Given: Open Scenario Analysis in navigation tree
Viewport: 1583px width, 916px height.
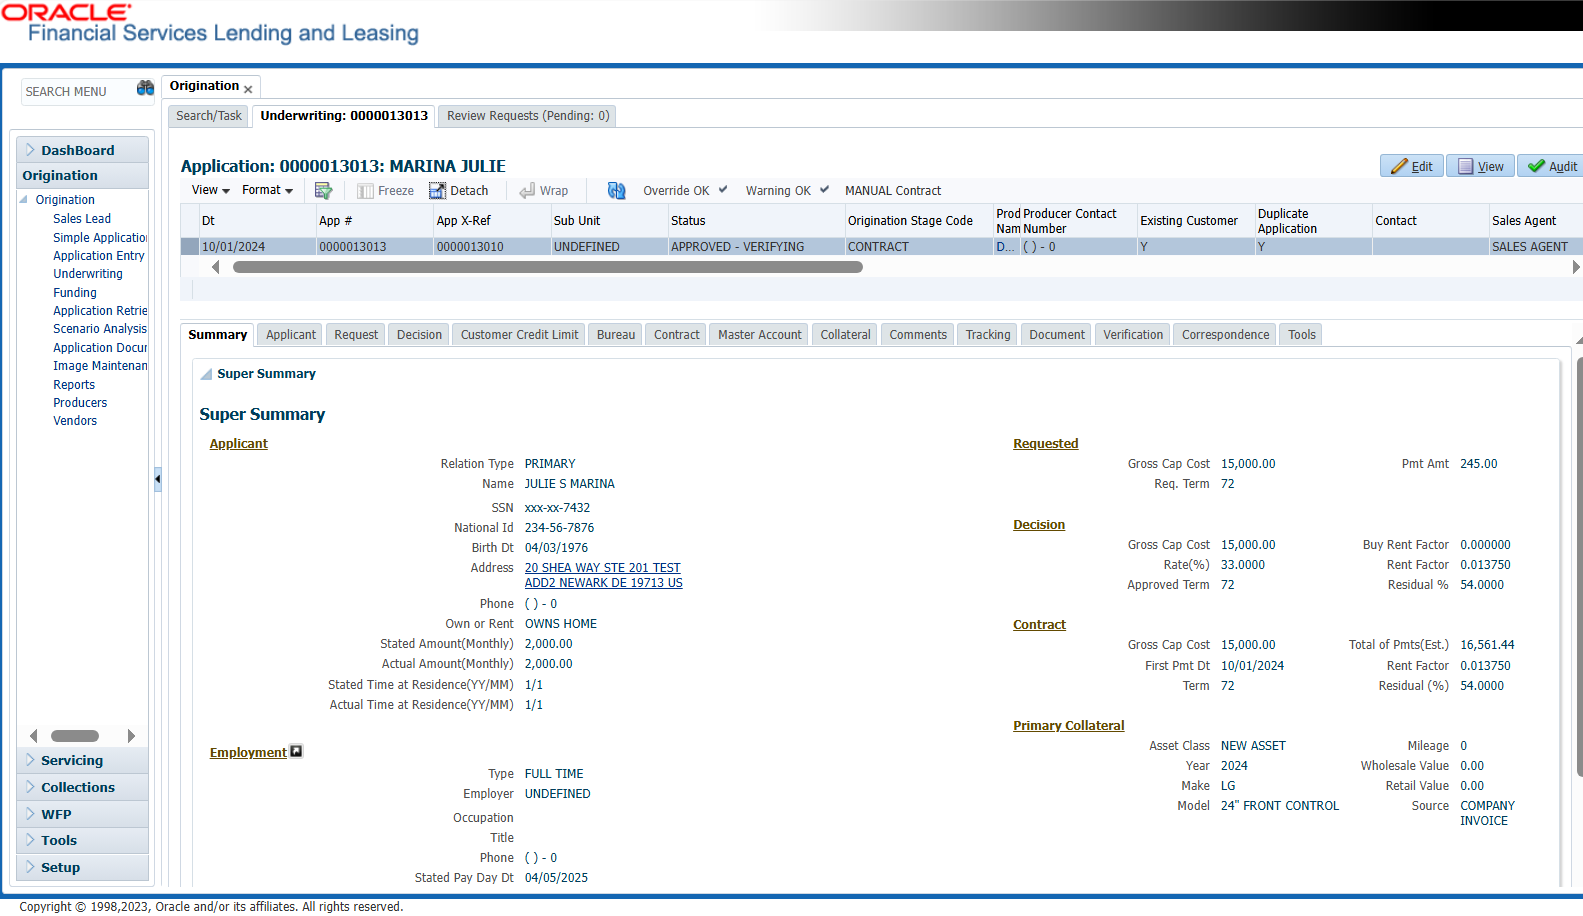Looking at the screenshot, I should coord(100,328).
